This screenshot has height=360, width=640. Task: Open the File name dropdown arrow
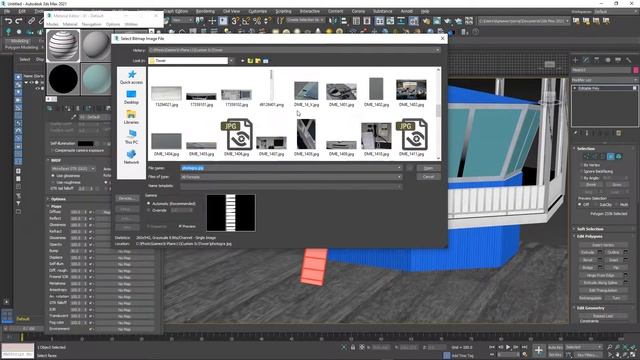point(399,168)
